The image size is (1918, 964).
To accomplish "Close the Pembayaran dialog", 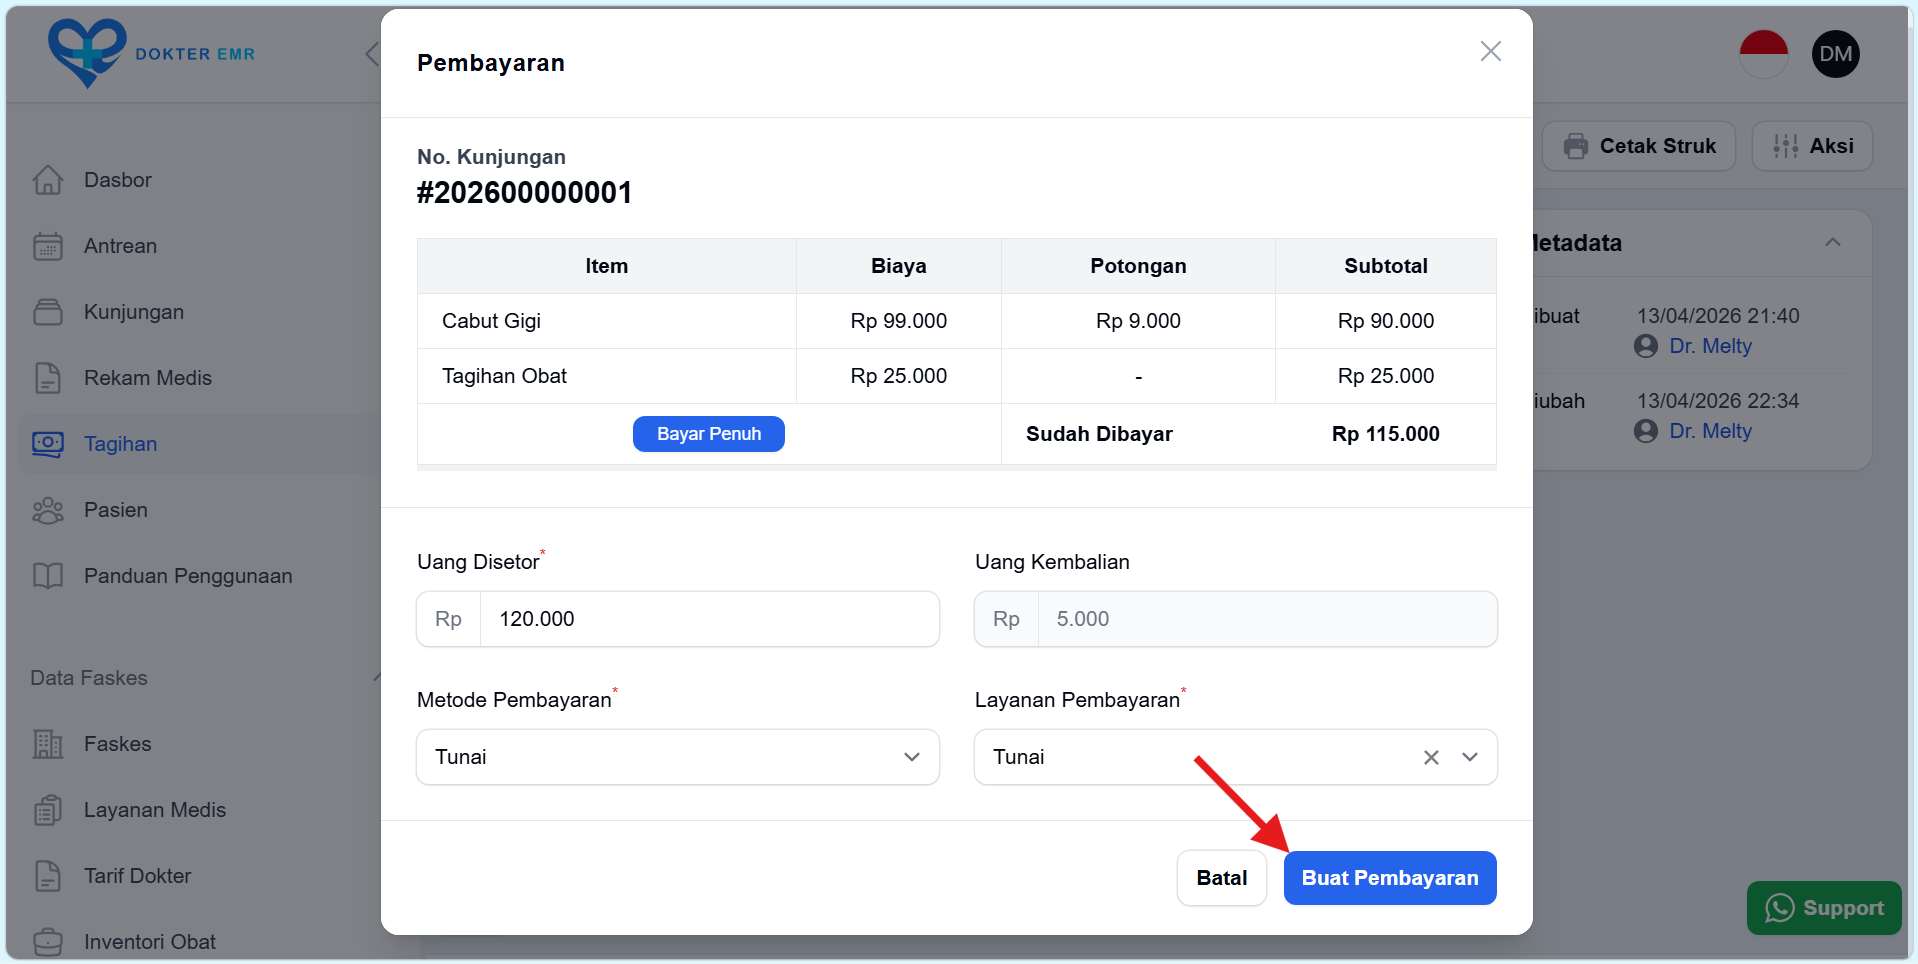I will click(x=1491, y=51).
